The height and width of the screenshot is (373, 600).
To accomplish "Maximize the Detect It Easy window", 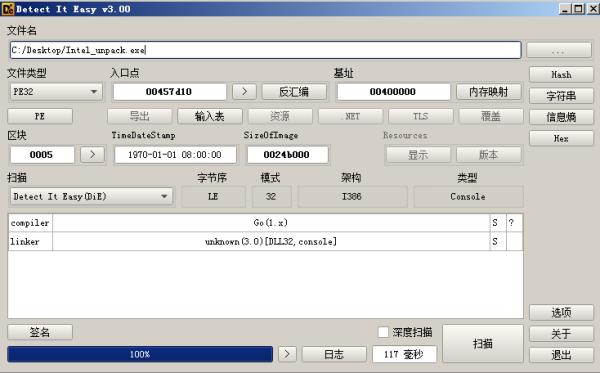I will pos(578,9).
